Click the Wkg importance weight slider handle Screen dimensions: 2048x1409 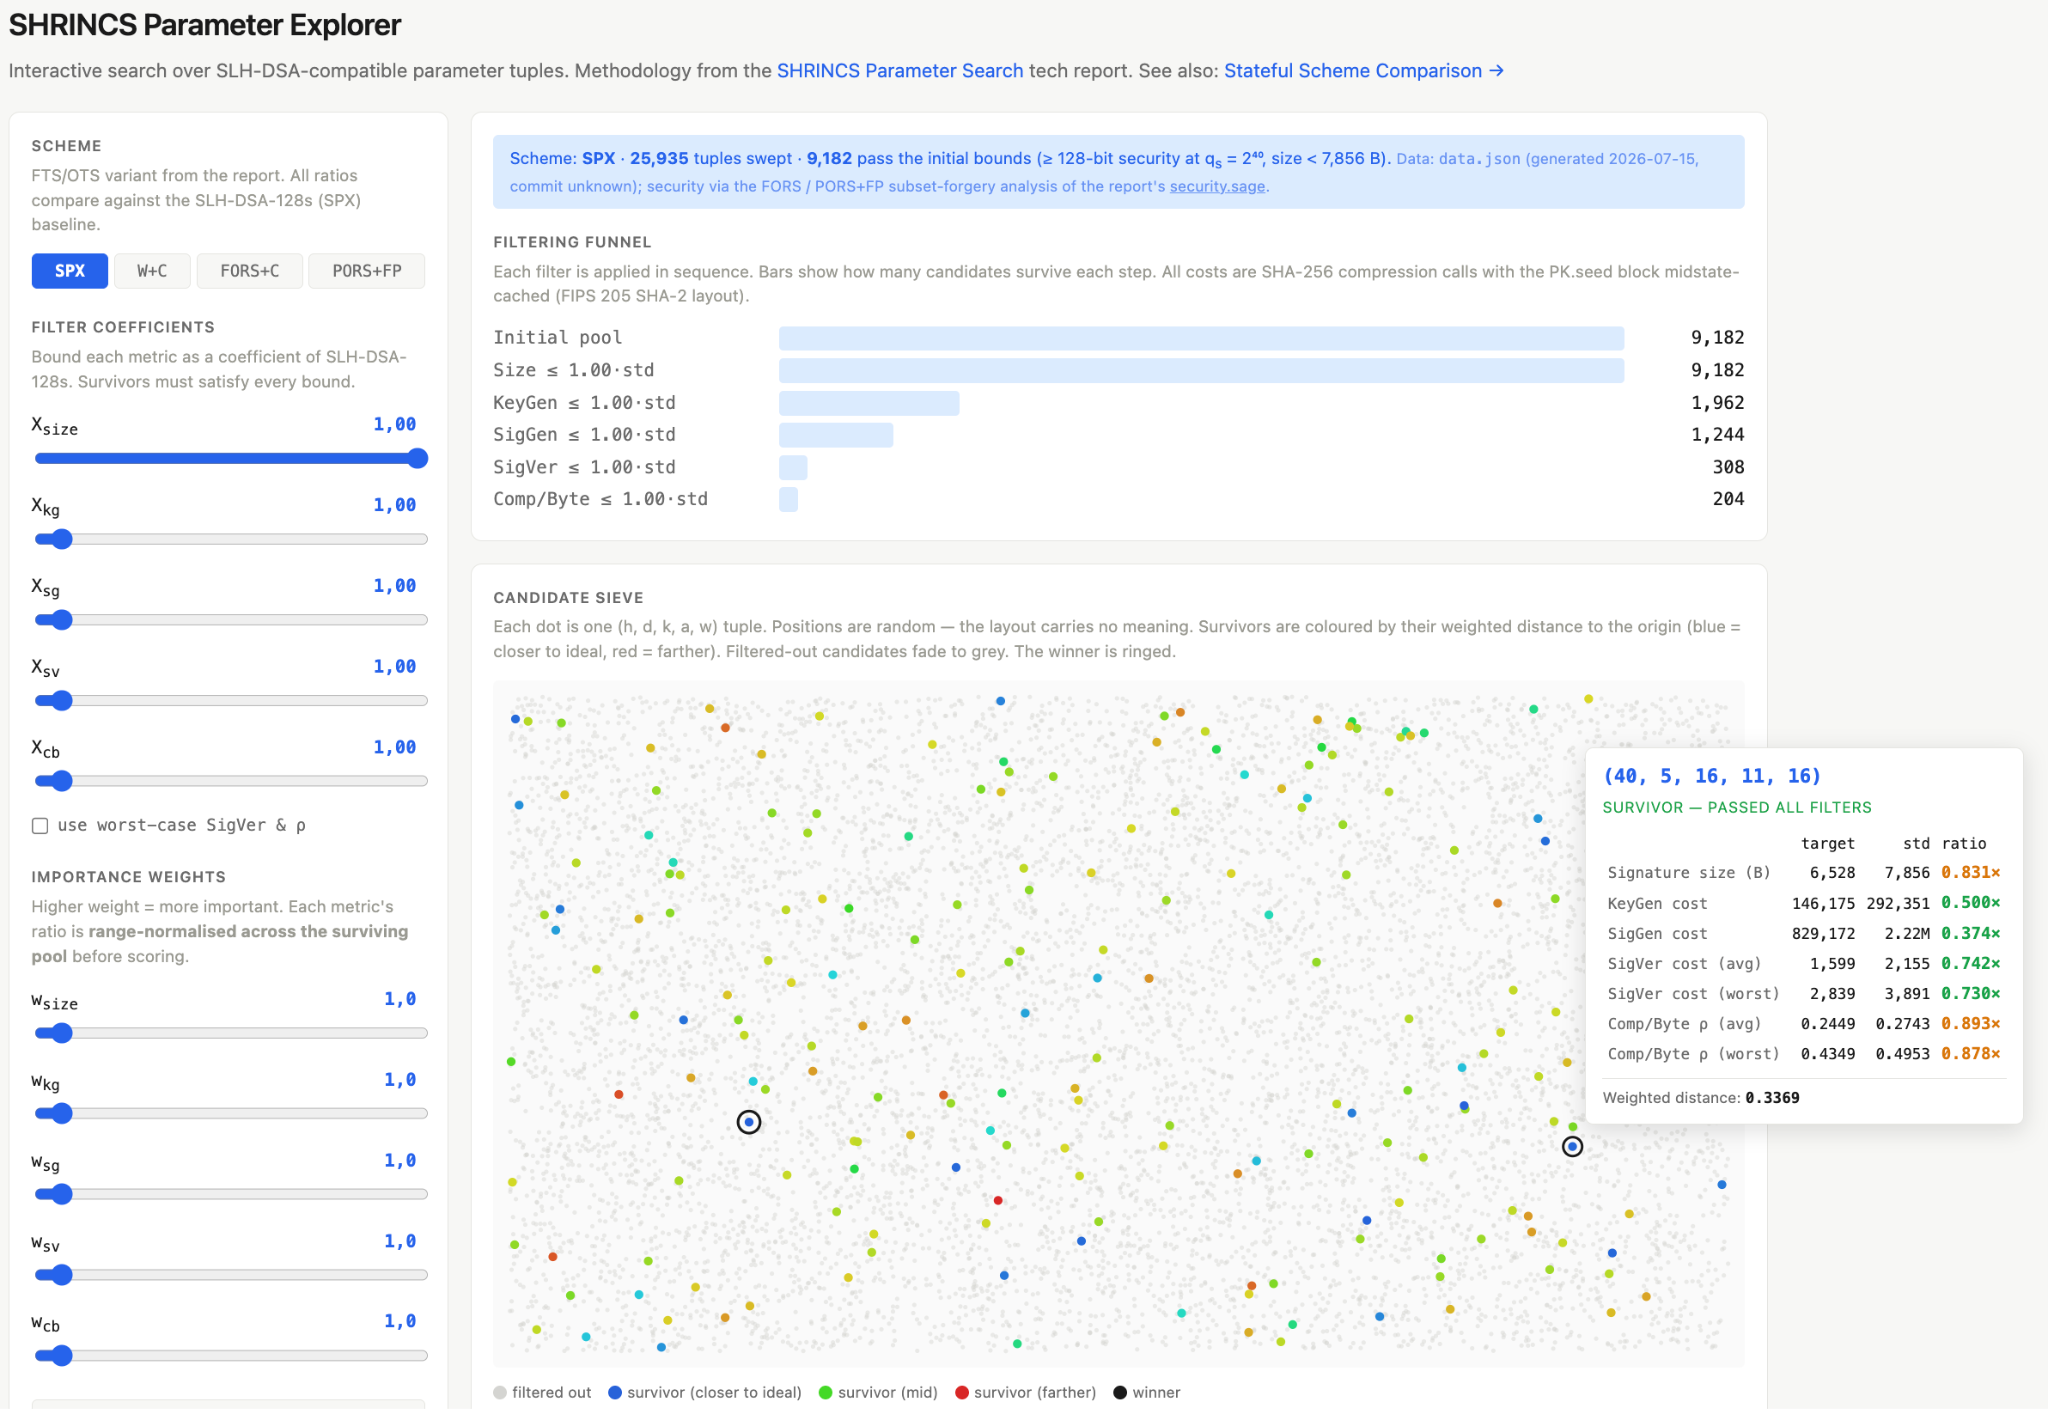(x=61, y=1113)
